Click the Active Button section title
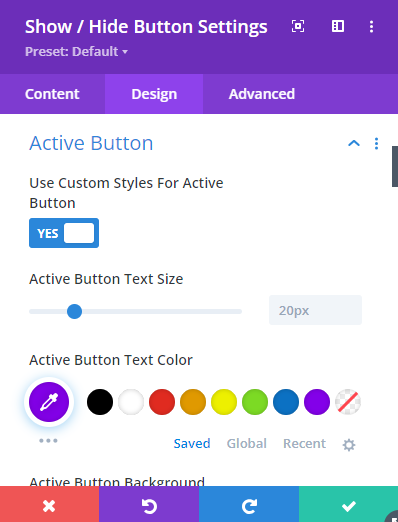The height and width of the screenshot is (522, 398). pos(91,143)
